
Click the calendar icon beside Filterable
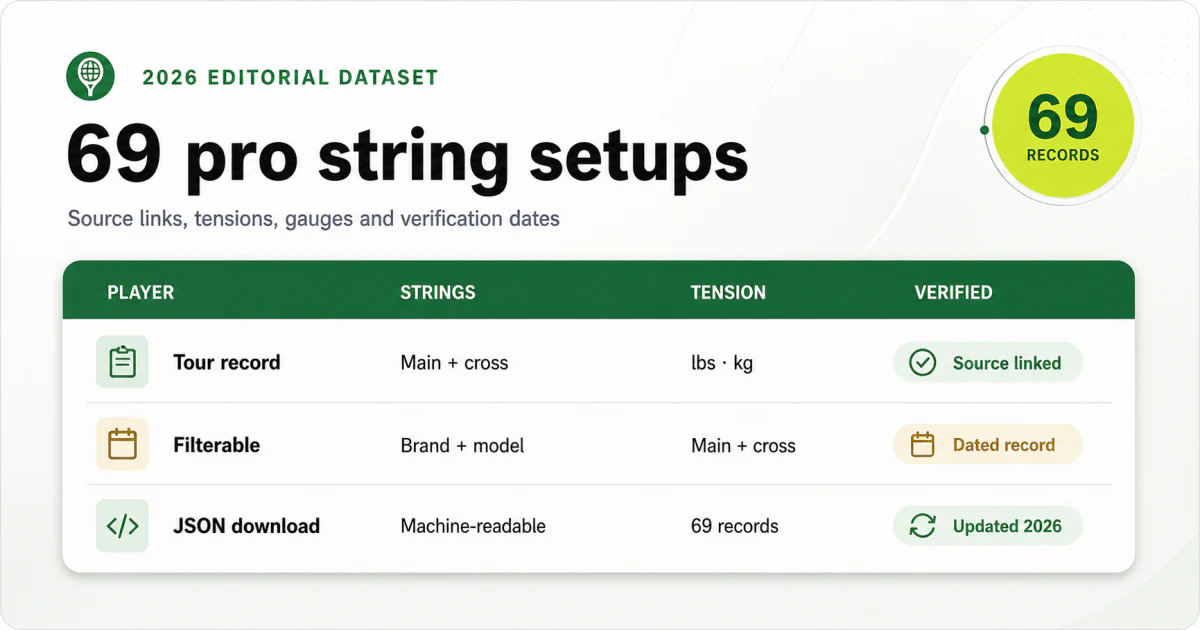(x=122, y=444)
